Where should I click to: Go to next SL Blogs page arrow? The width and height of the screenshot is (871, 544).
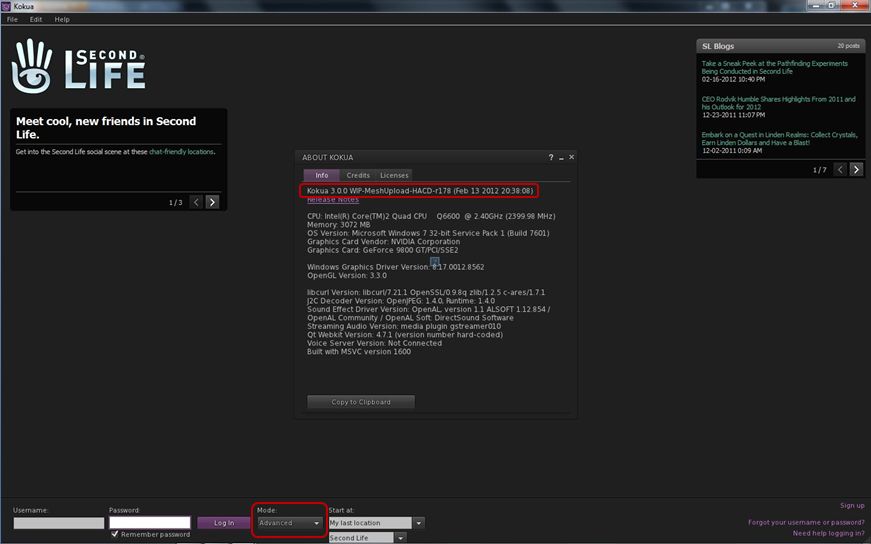pyautogui.click(x=856, y=170)
